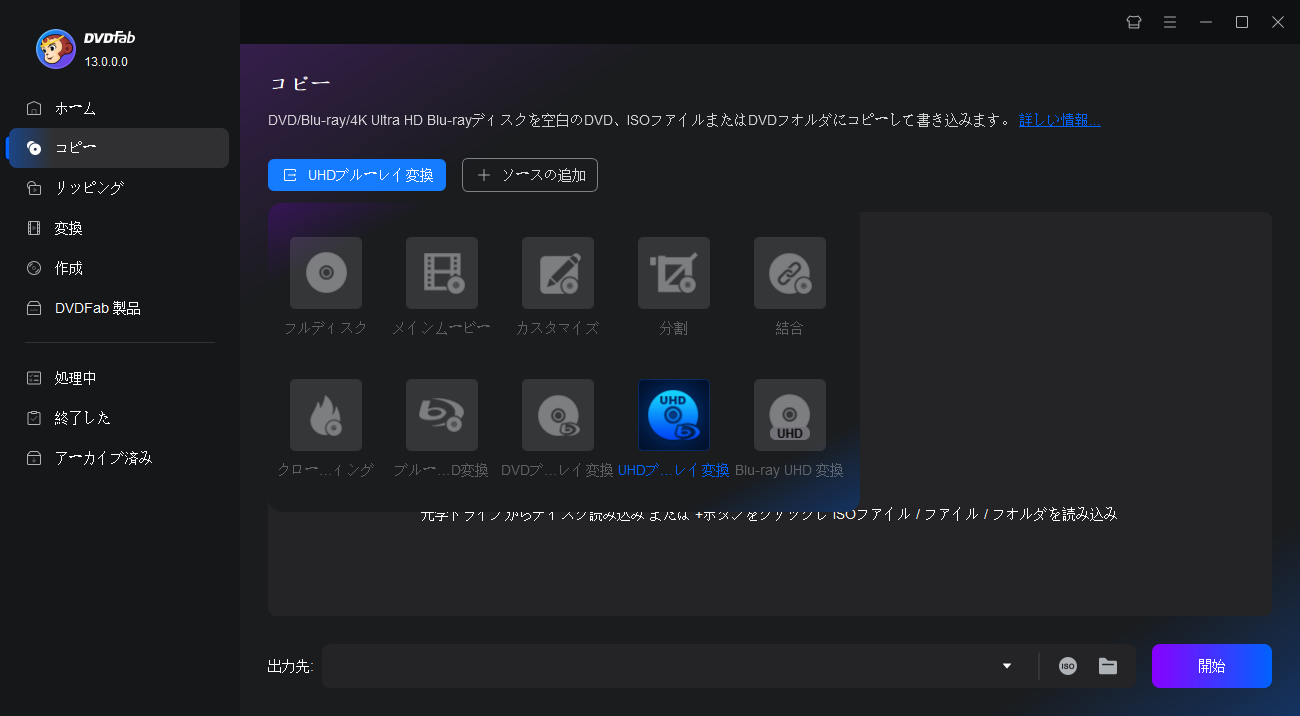This screenshot has width=1300, height=716.
Task: Click the ソースの追加 add source button
Action: coord(530,175)
